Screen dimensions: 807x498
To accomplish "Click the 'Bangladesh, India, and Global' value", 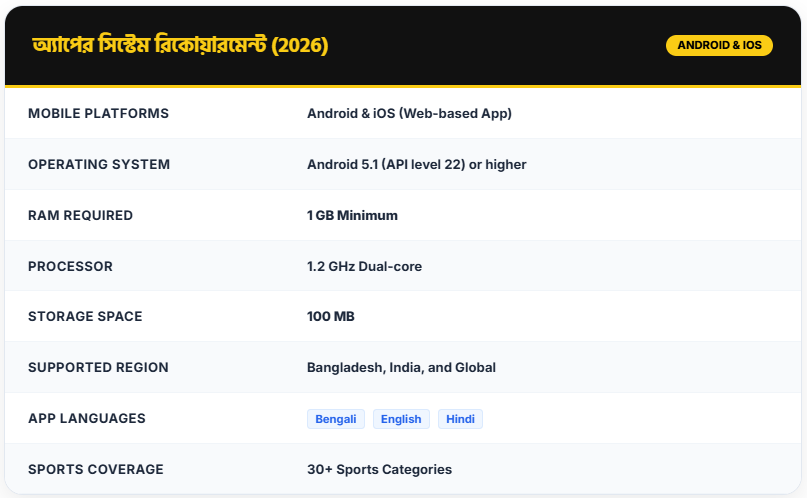I will click(x=401, y=368).
